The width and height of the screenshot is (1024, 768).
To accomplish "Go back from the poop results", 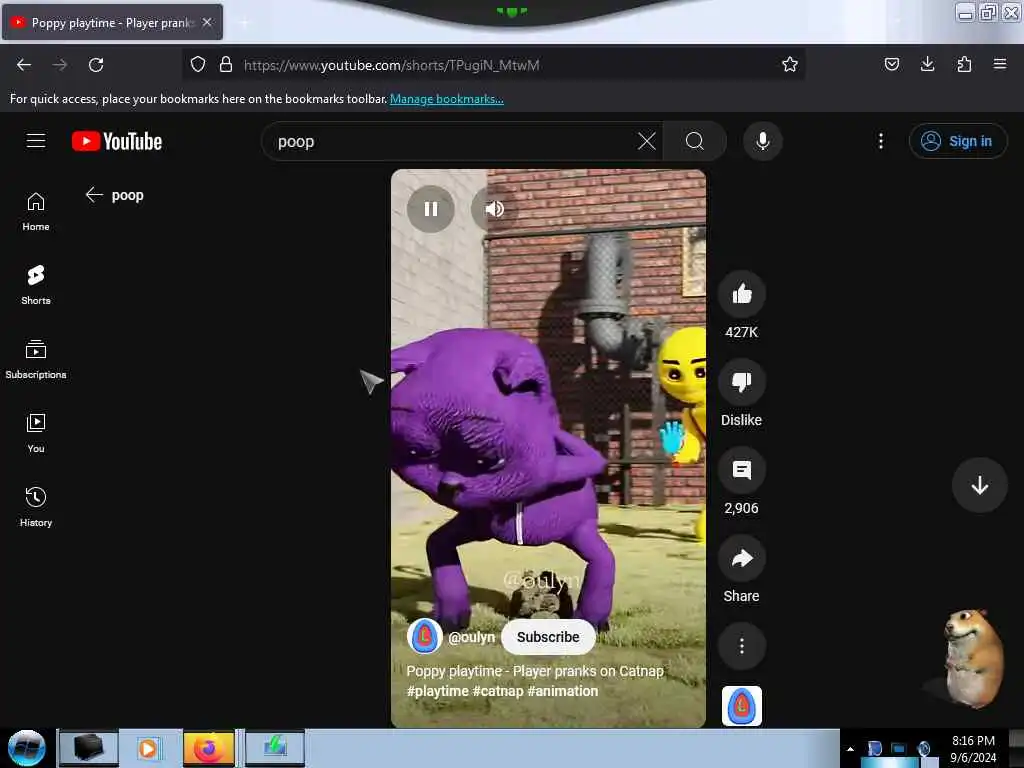I will coord(95,195).
